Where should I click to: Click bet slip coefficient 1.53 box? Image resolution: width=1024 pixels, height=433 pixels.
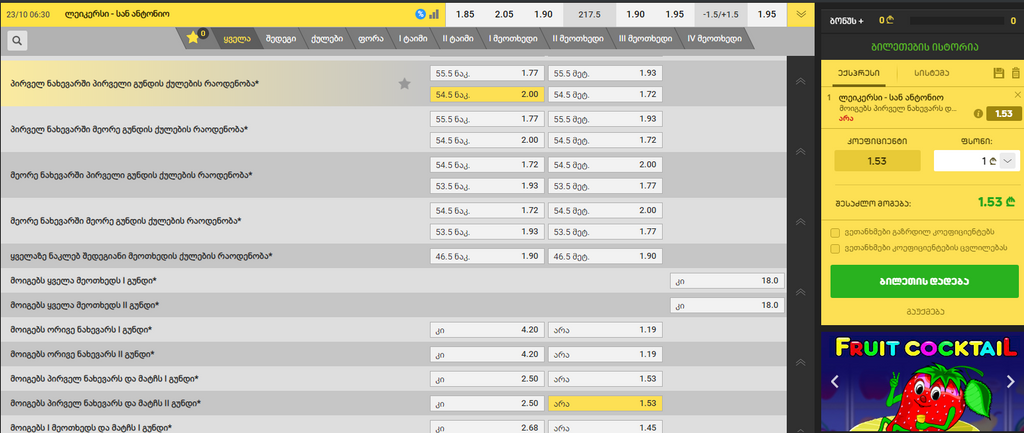click(877, 161)
